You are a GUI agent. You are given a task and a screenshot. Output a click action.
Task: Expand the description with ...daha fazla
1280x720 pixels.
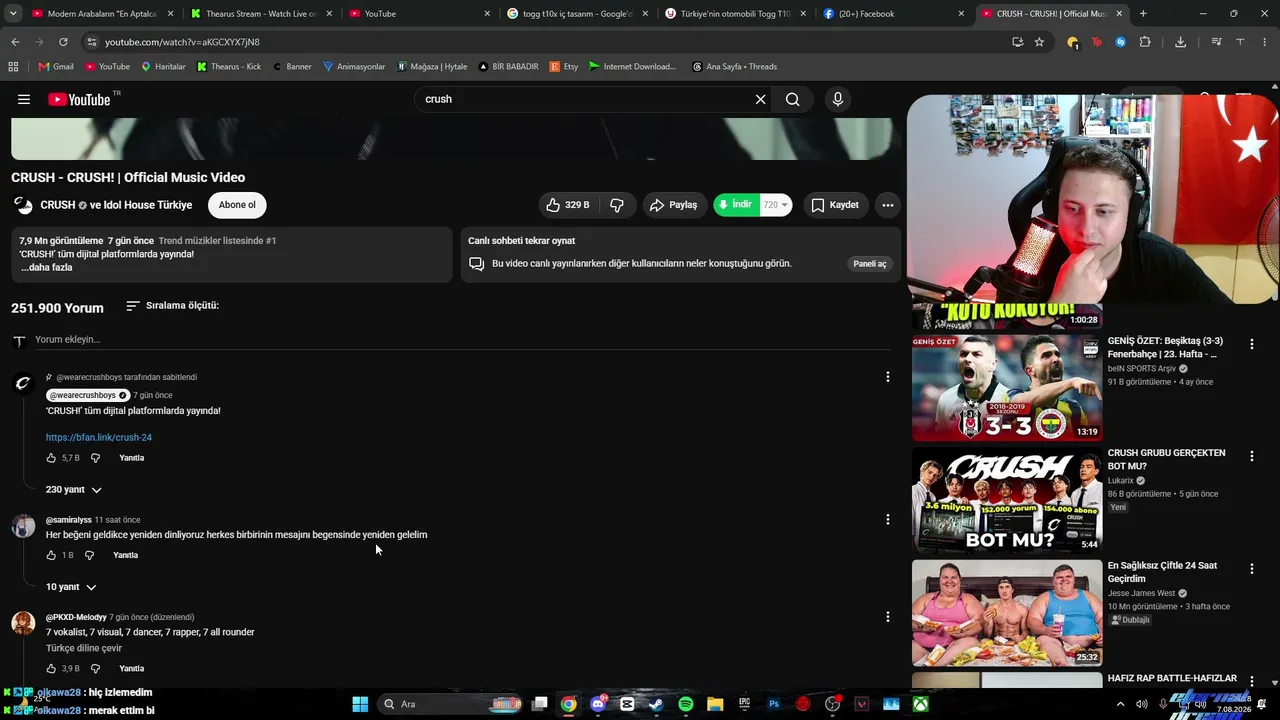46,268
